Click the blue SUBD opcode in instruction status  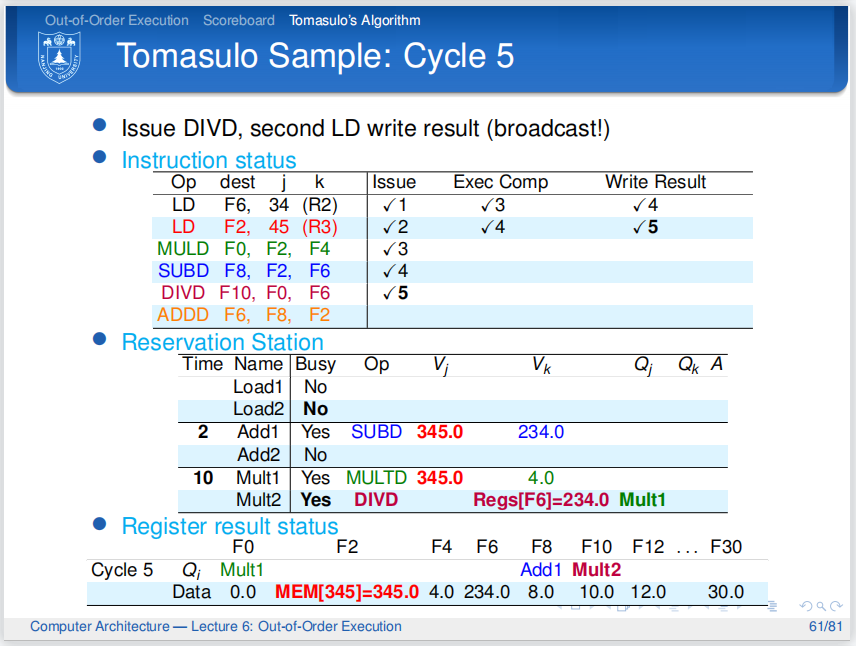point(183,271)
